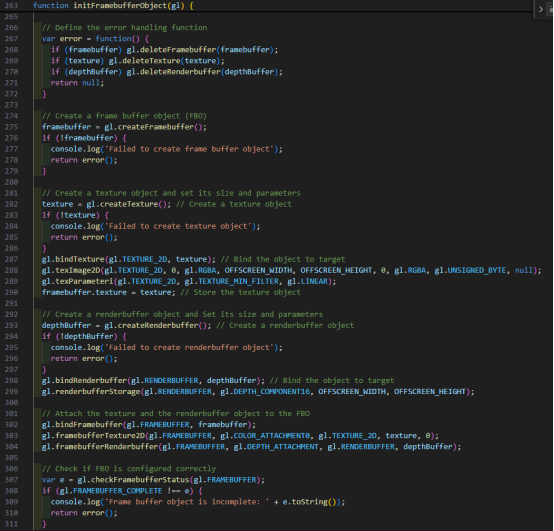
Task: Click 'OFFSCREEN_WIDTH' on line 288
Action: click(258, 271)
